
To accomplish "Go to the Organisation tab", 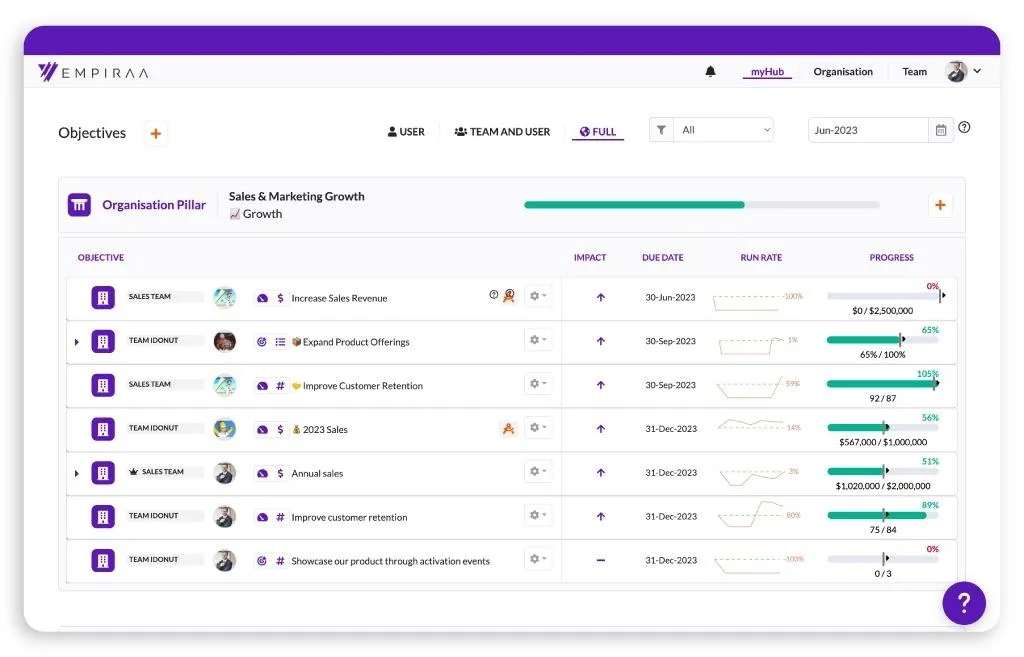I will tap(842, 72).
